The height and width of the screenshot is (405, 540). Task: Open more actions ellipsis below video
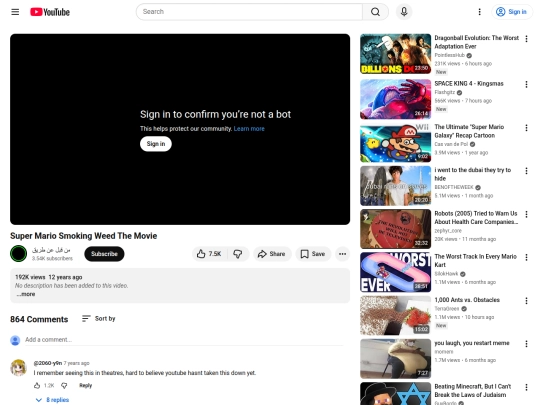point(342,254)
